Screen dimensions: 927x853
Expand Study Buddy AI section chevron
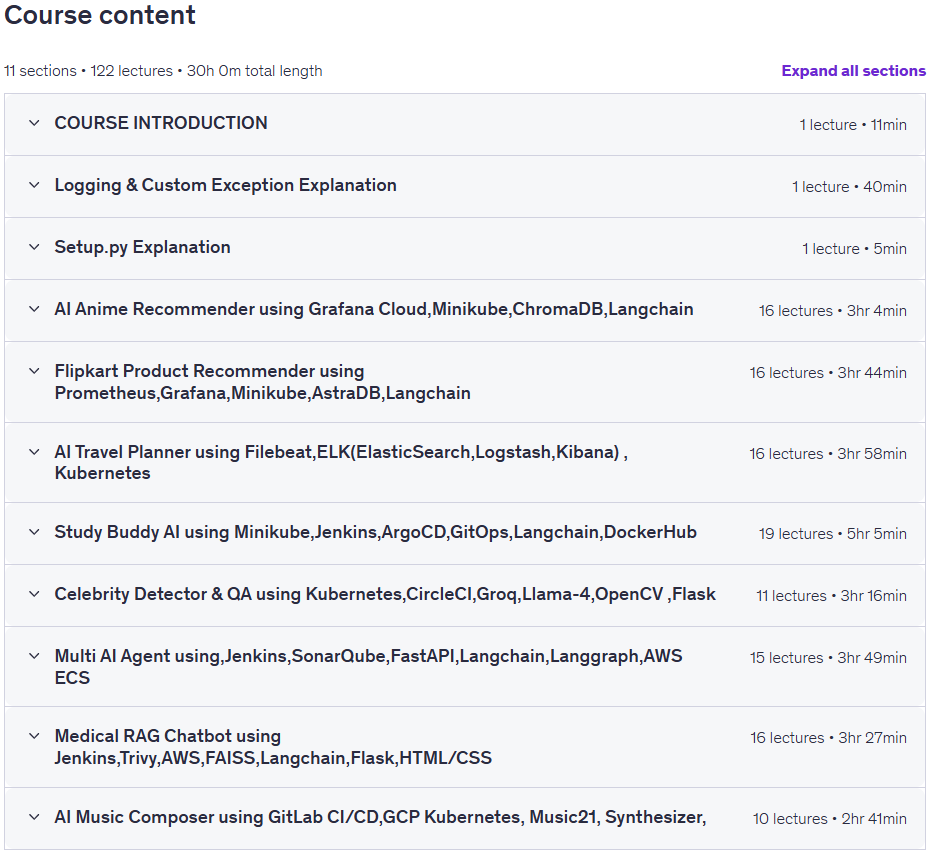pyautogui.click(x=34, y=532)
